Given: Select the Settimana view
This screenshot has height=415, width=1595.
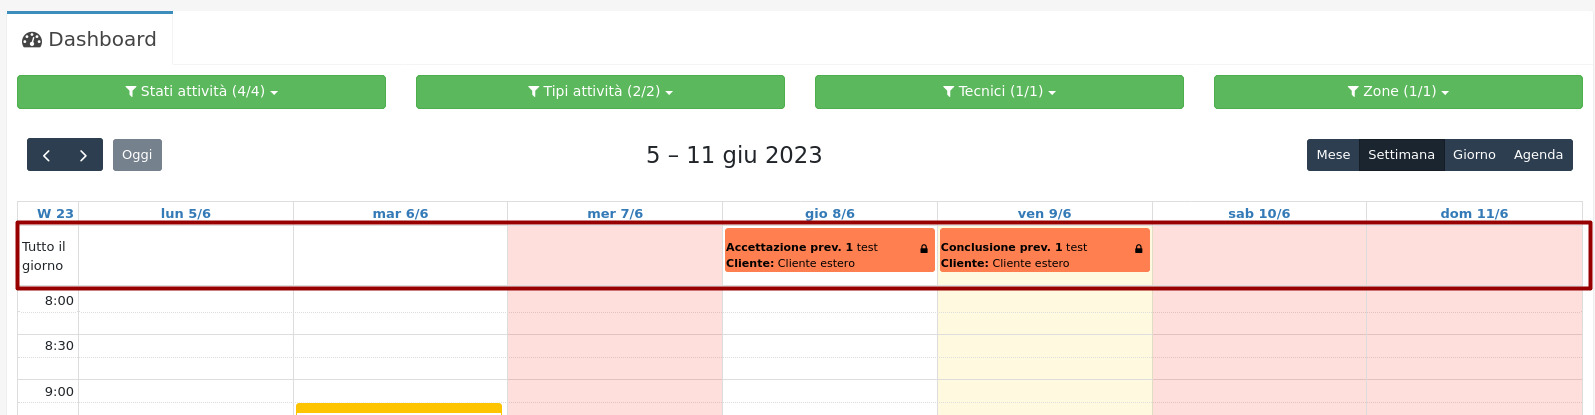Looking at the screenshot, I should tap(1401, 155).
